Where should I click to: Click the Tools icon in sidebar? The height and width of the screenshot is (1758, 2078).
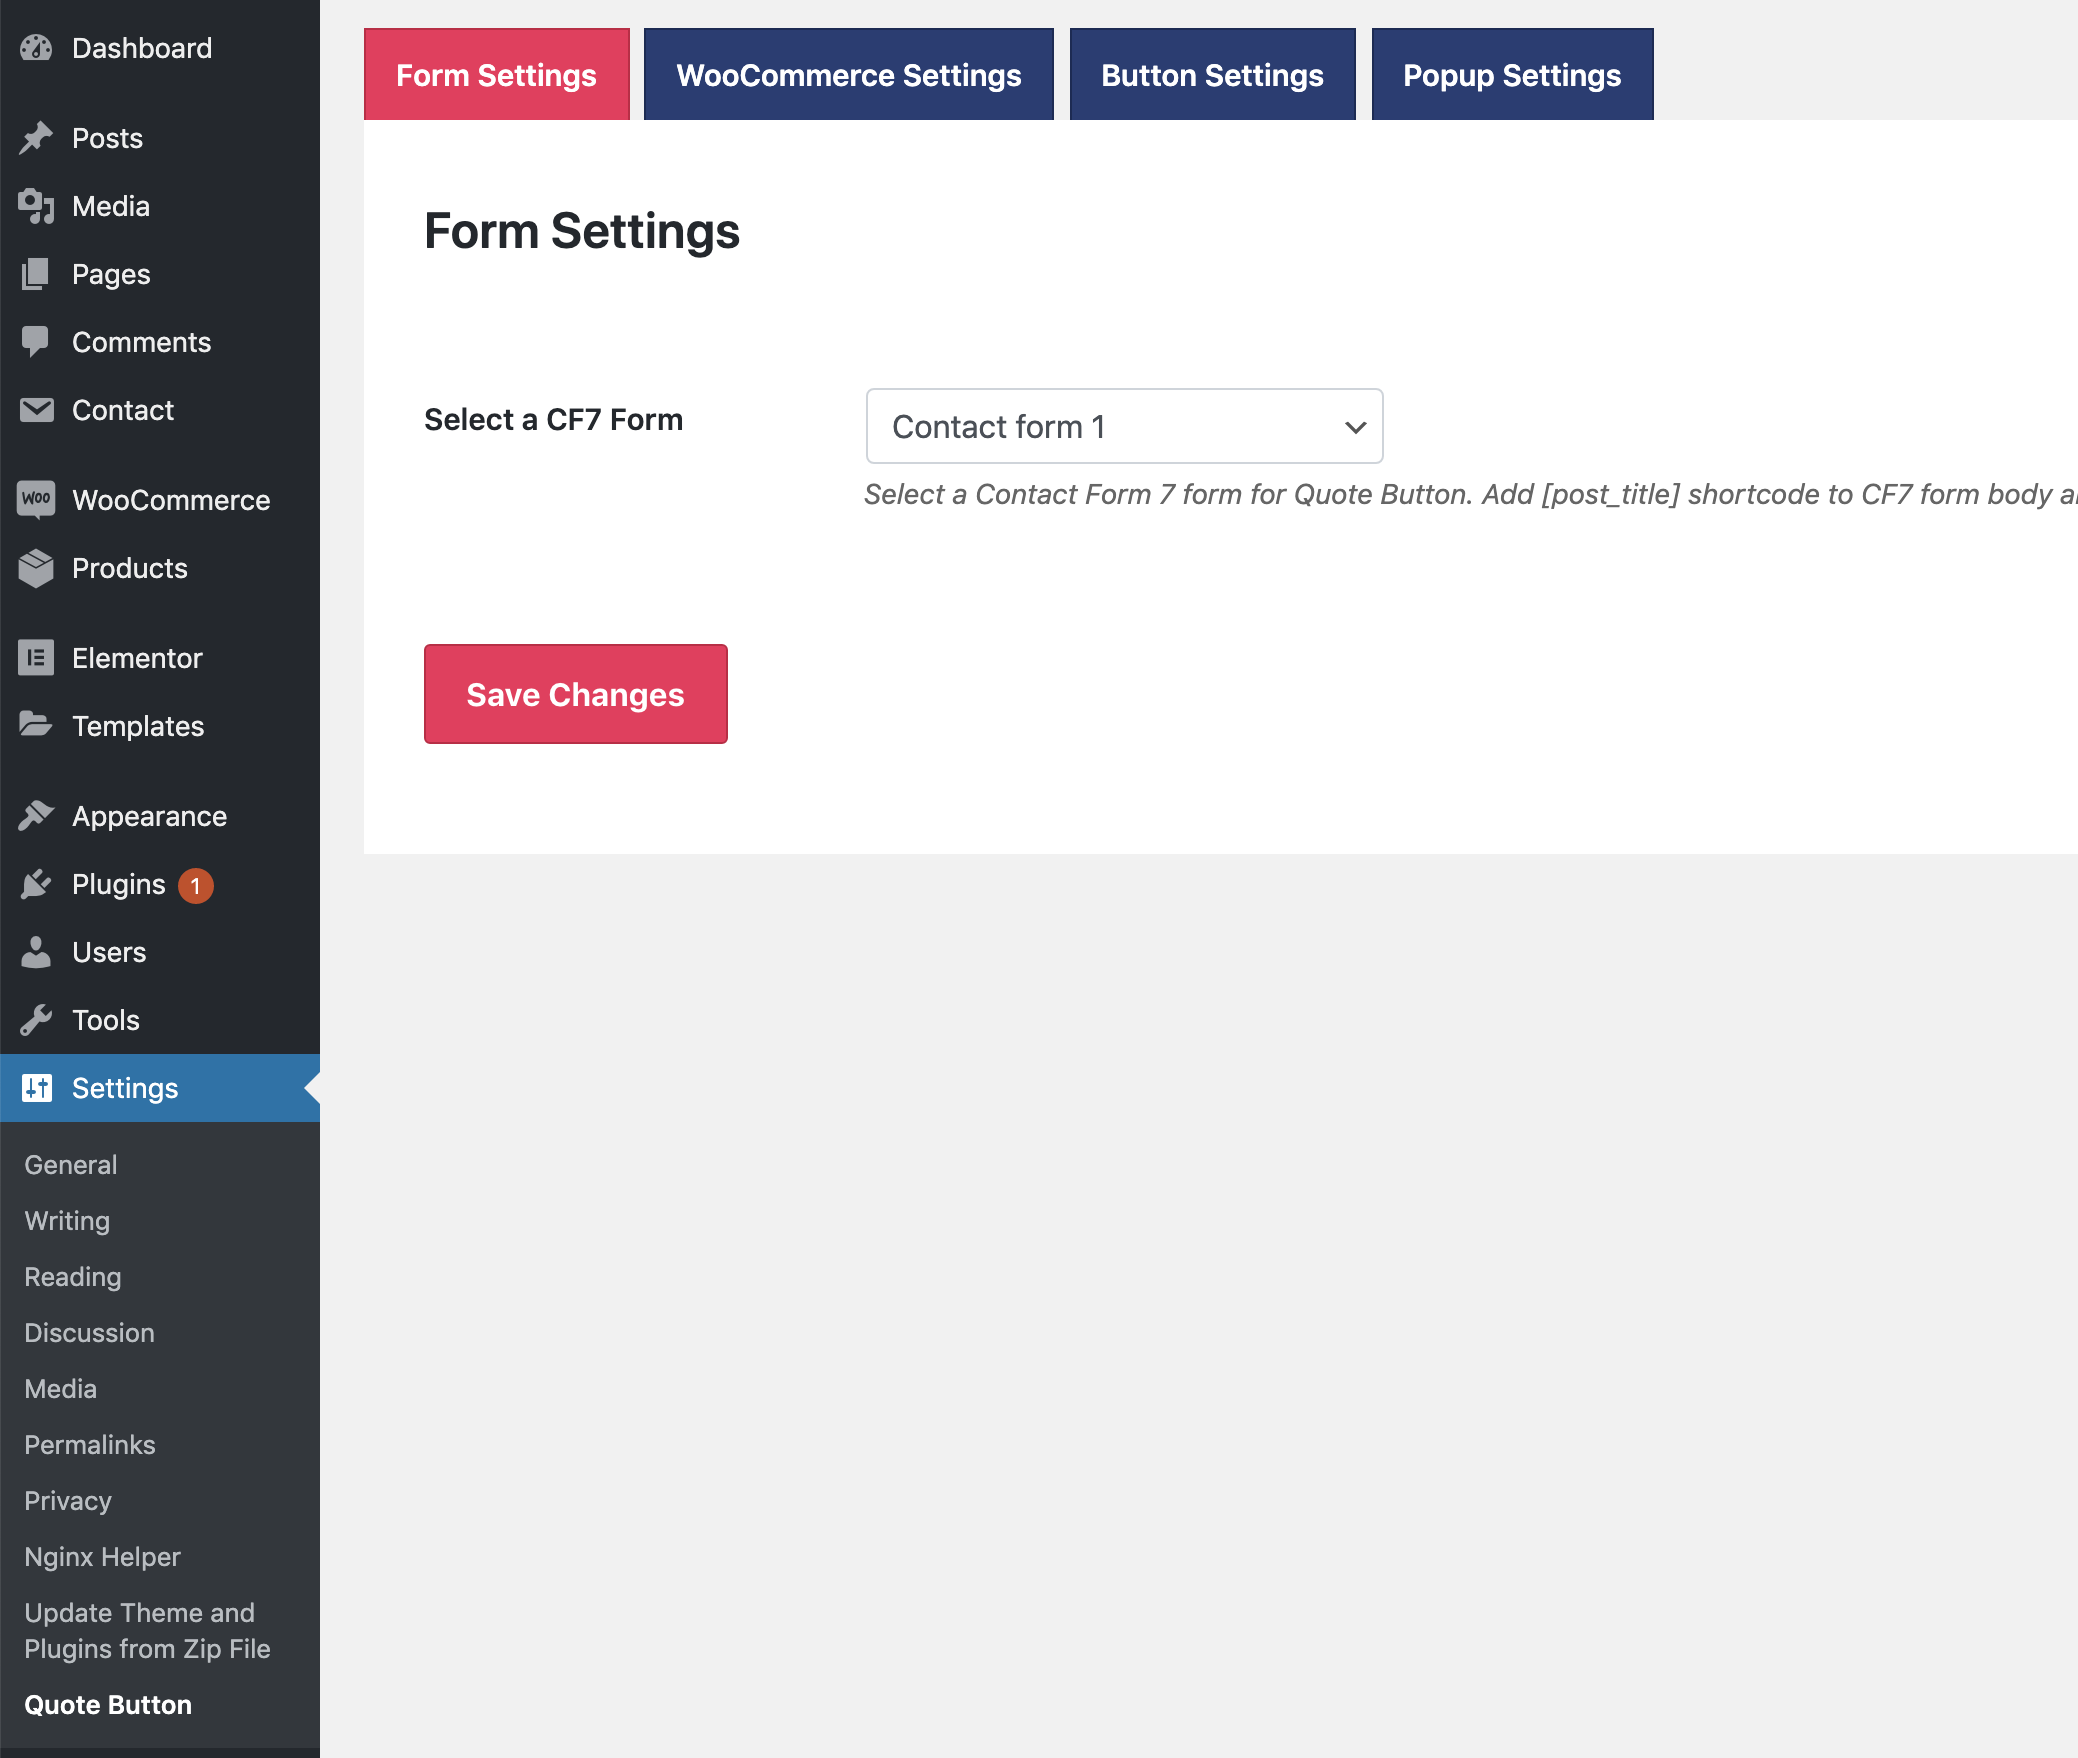[x=38, y=1020]
